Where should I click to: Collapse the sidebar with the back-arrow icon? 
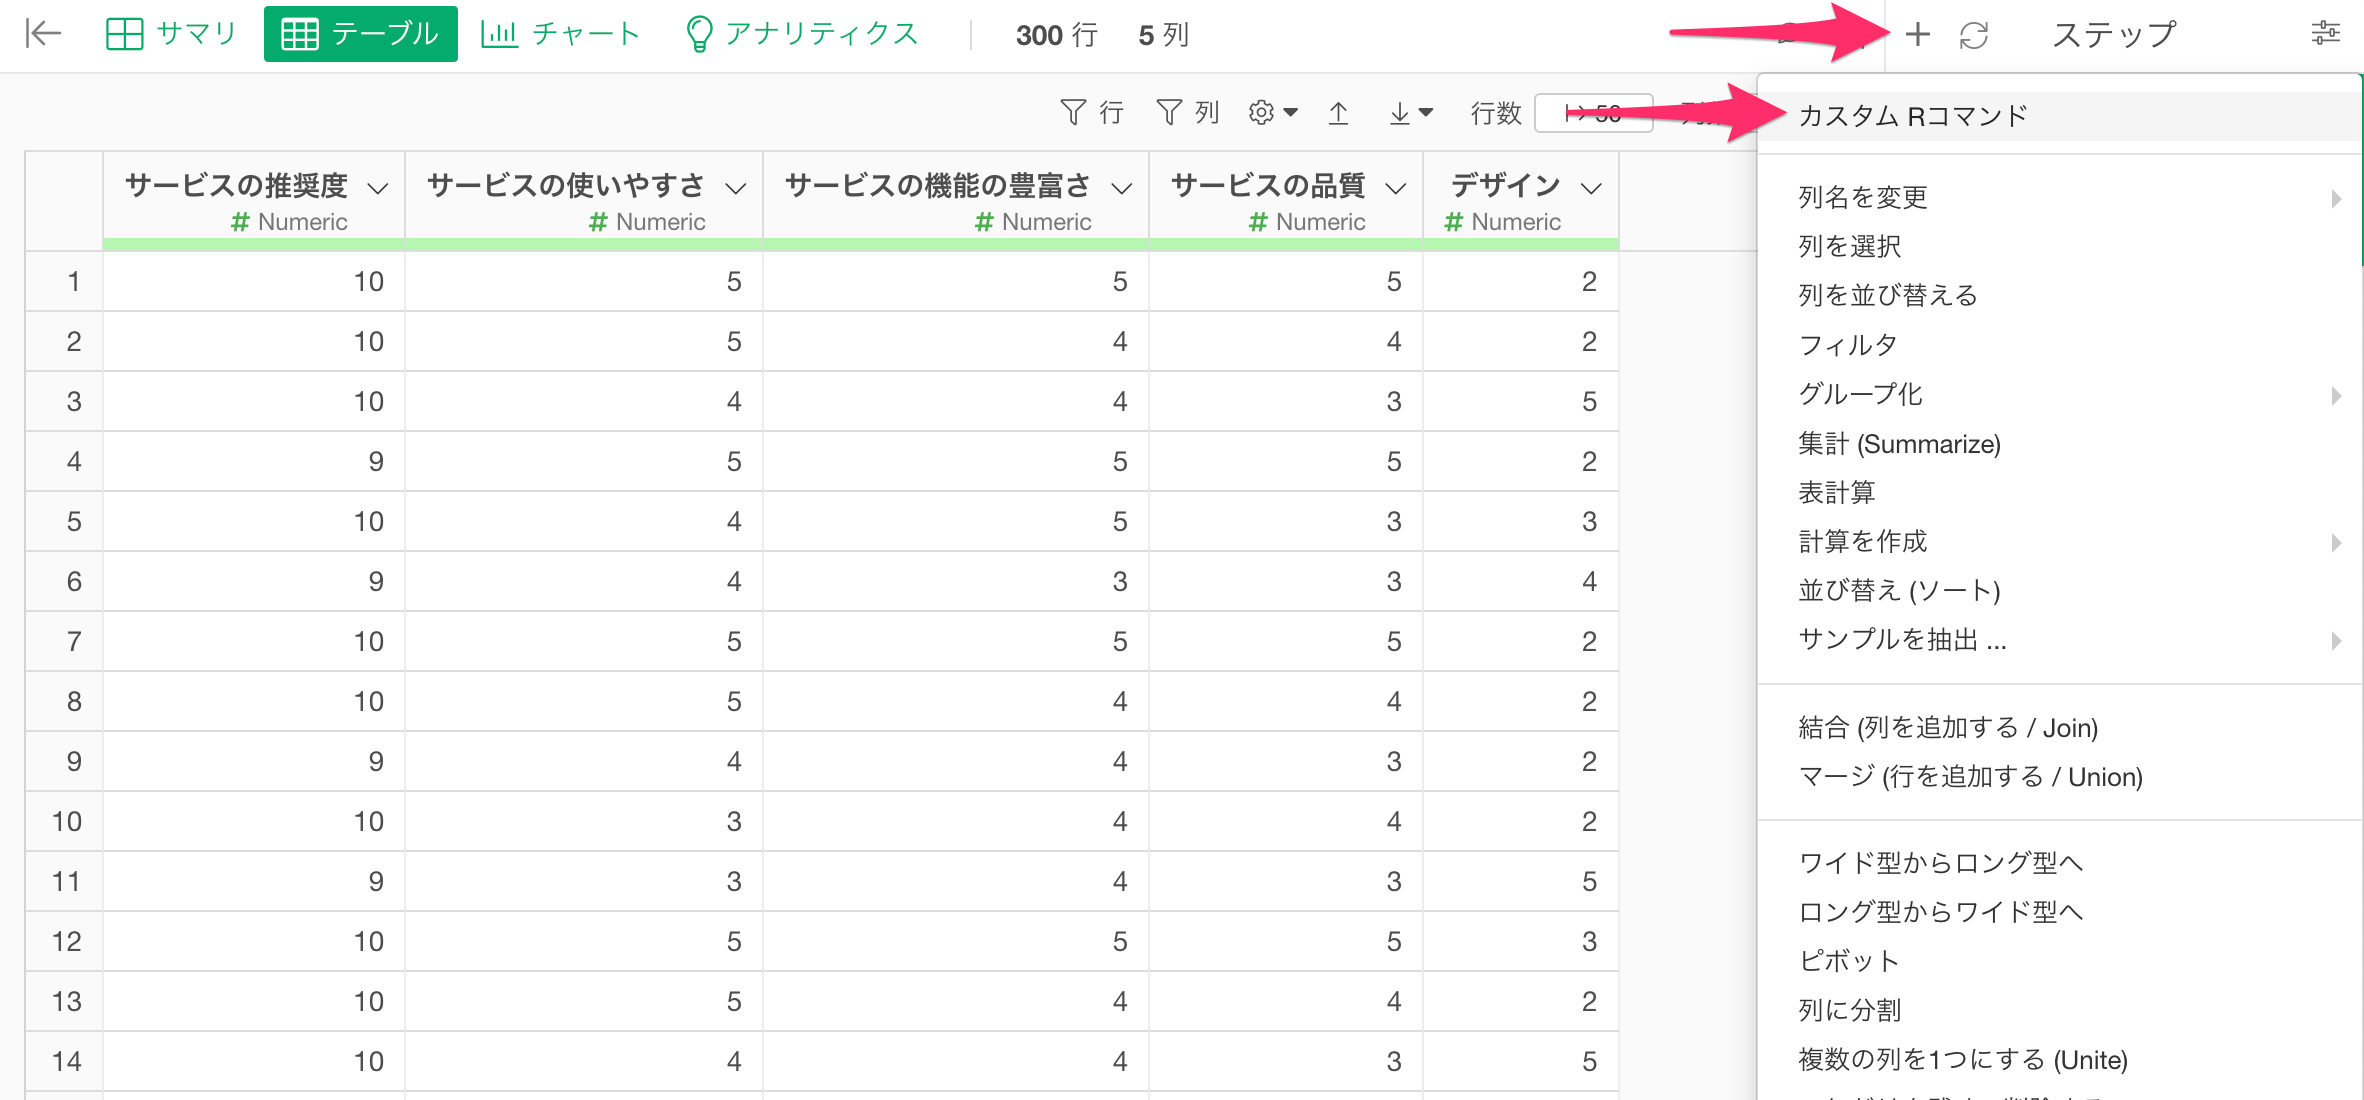click(43, 34)
